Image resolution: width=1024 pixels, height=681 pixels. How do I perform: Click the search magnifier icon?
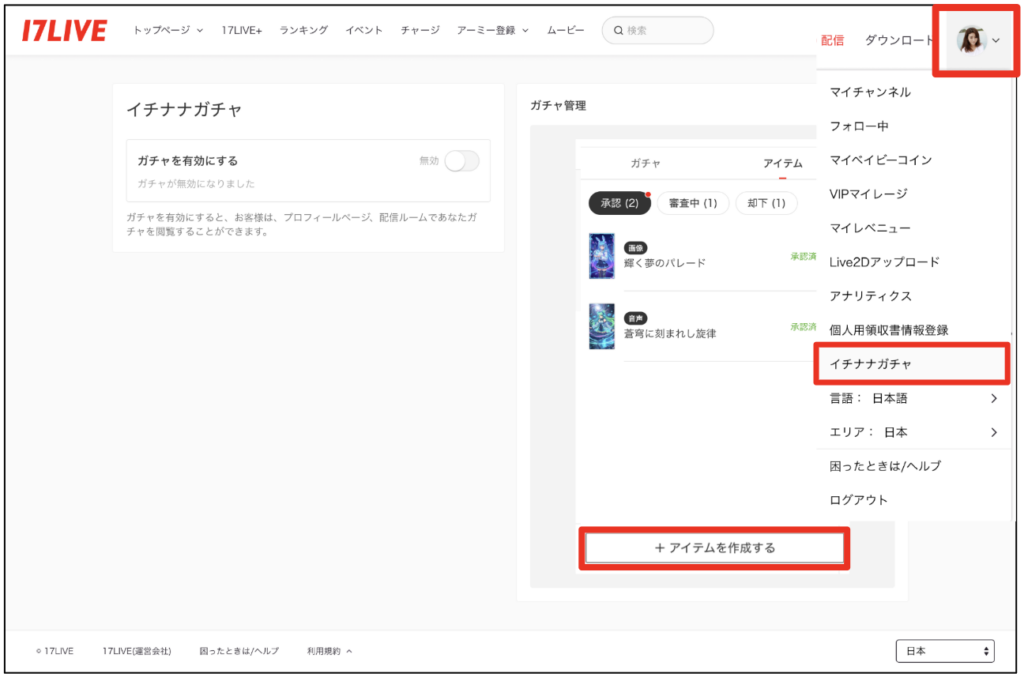pos(618,30)
